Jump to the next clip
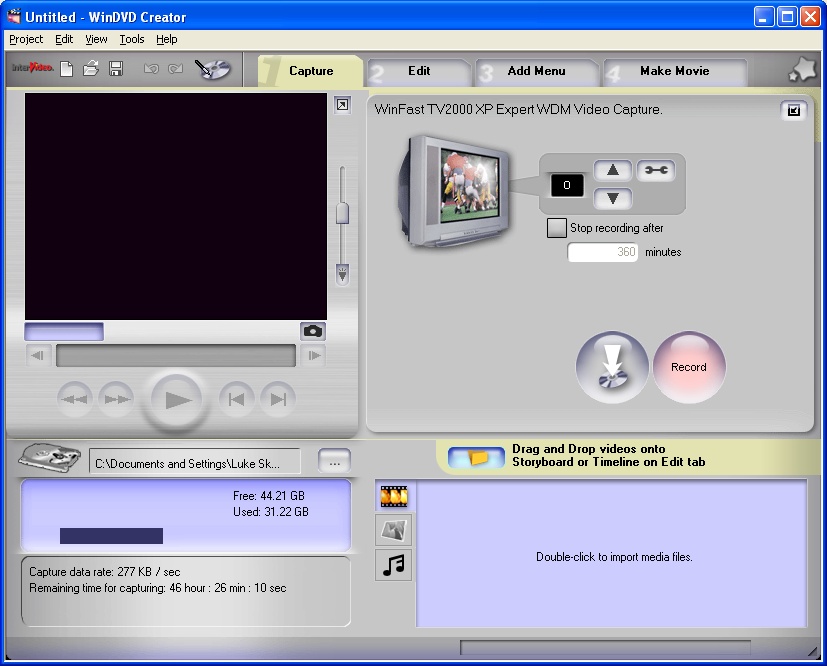The height and width of the screenshot is (666, 827). click(x=278, y=399)
